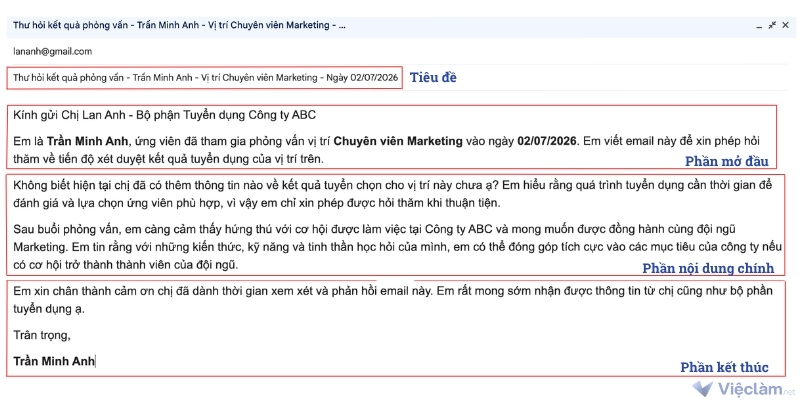800x400 pixels.
Task: Click bold text "Chuyên viên Marketing" in the body
Action: tap(399, 141)
